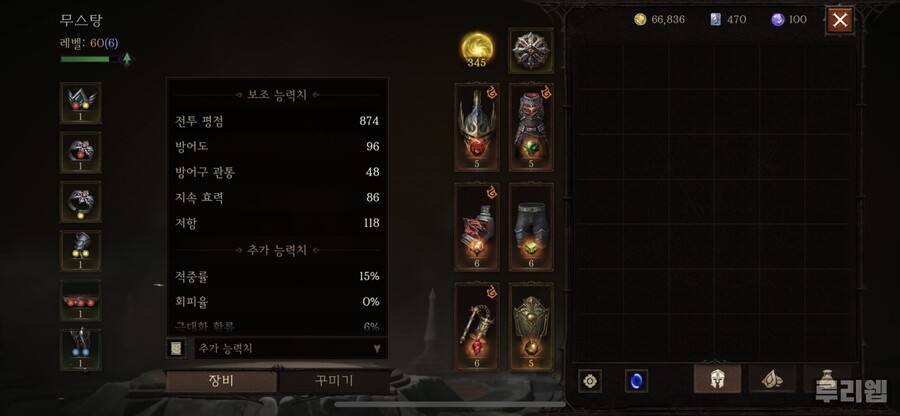This screenshot has width=900, height=416.
Task: Select the amulet slot at the top of the left column
Action: click(x=80, y=103)
